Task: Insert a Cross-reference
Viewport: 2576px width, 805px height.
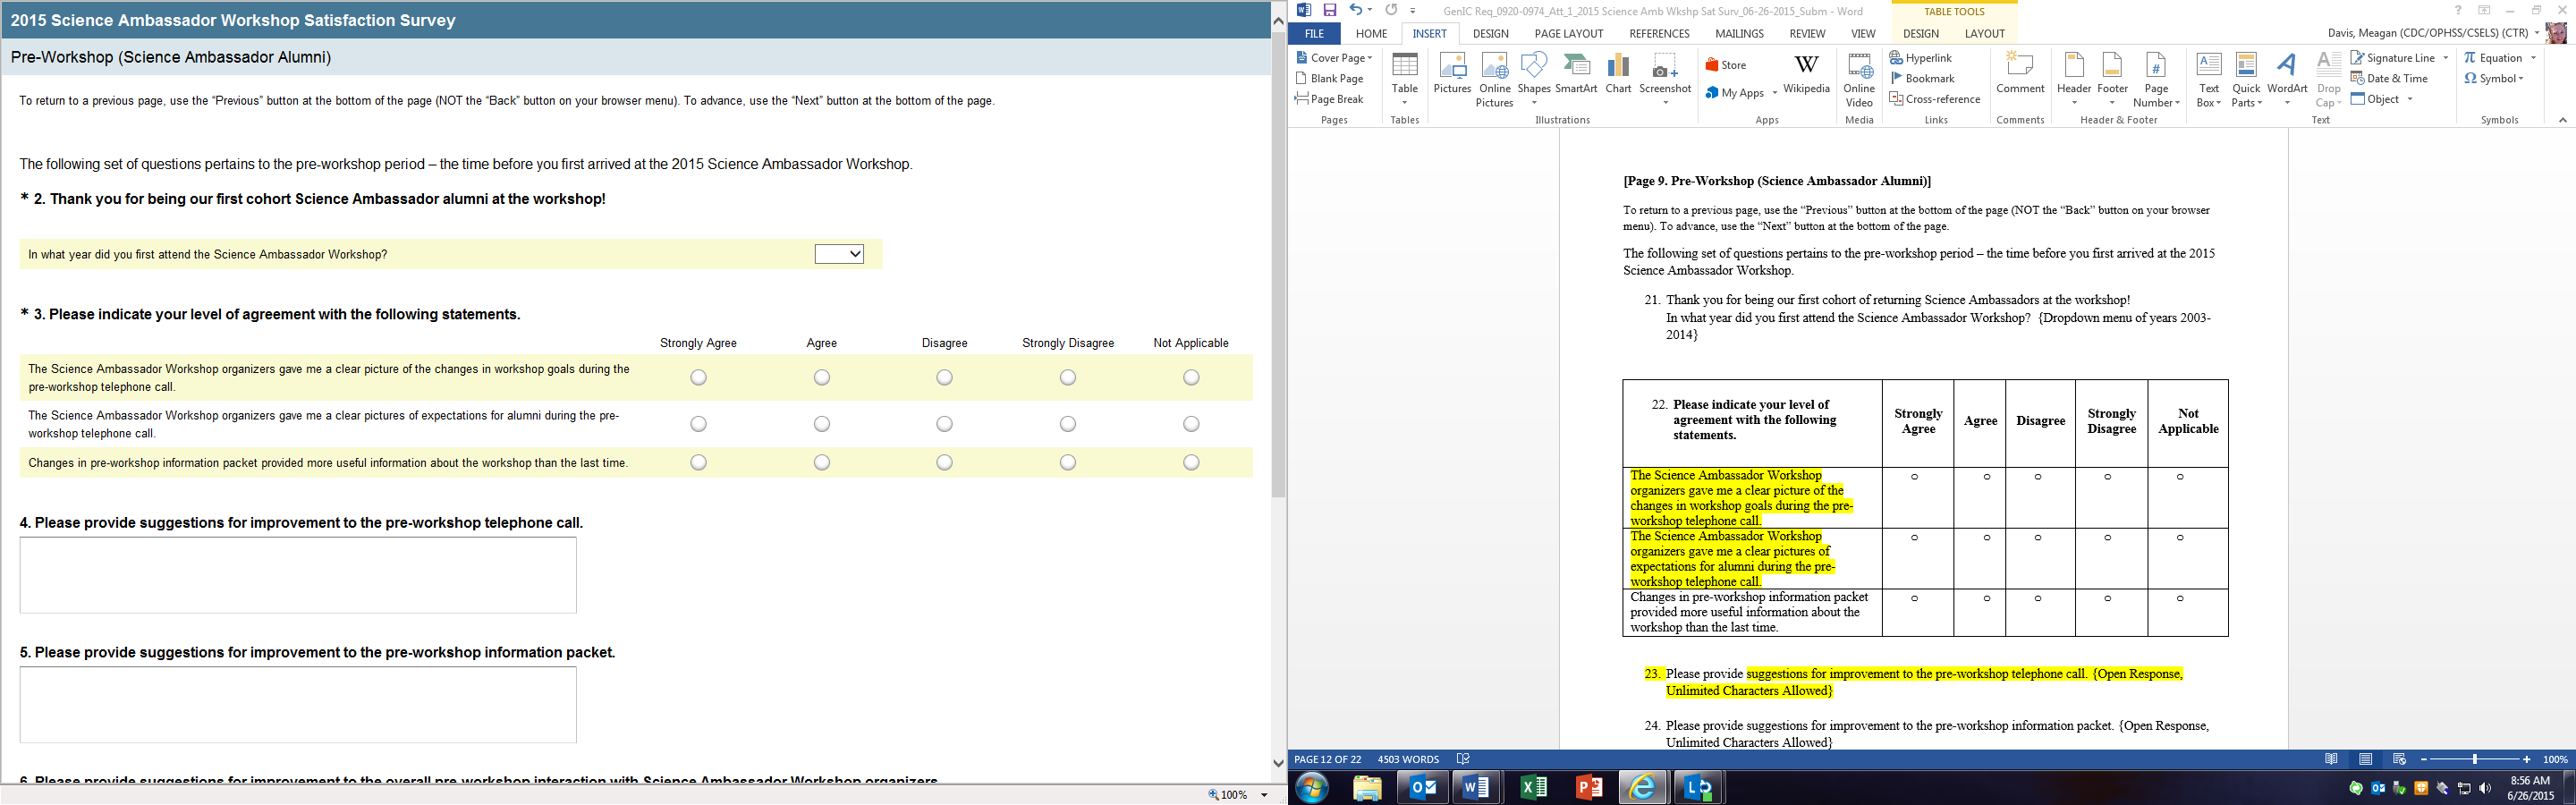Action: point(1935,99)
